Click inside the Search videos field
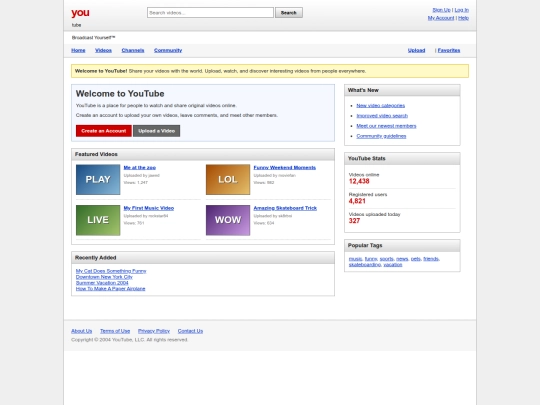The image size is (540, 405). point(210,13)
